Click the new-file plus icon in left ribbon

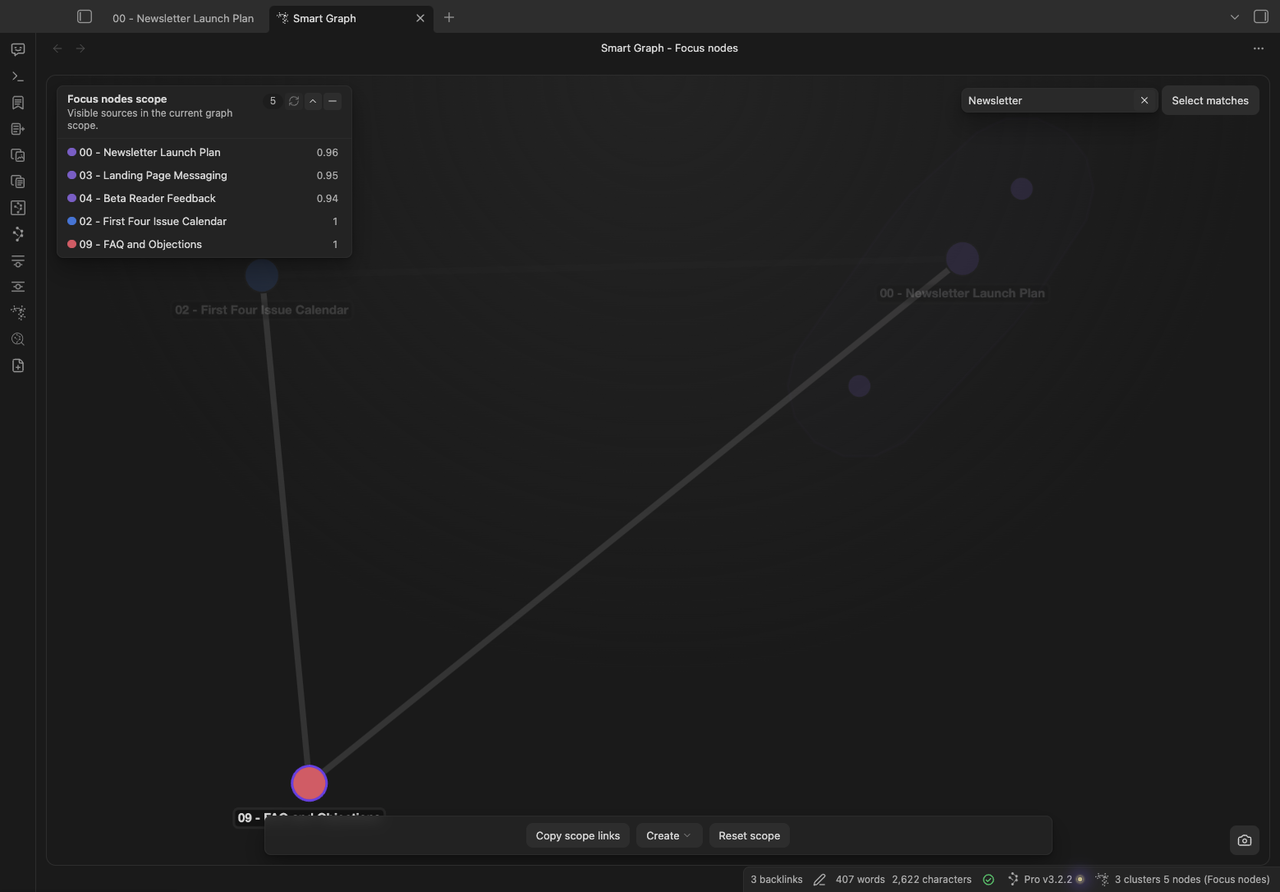point(18,366)
